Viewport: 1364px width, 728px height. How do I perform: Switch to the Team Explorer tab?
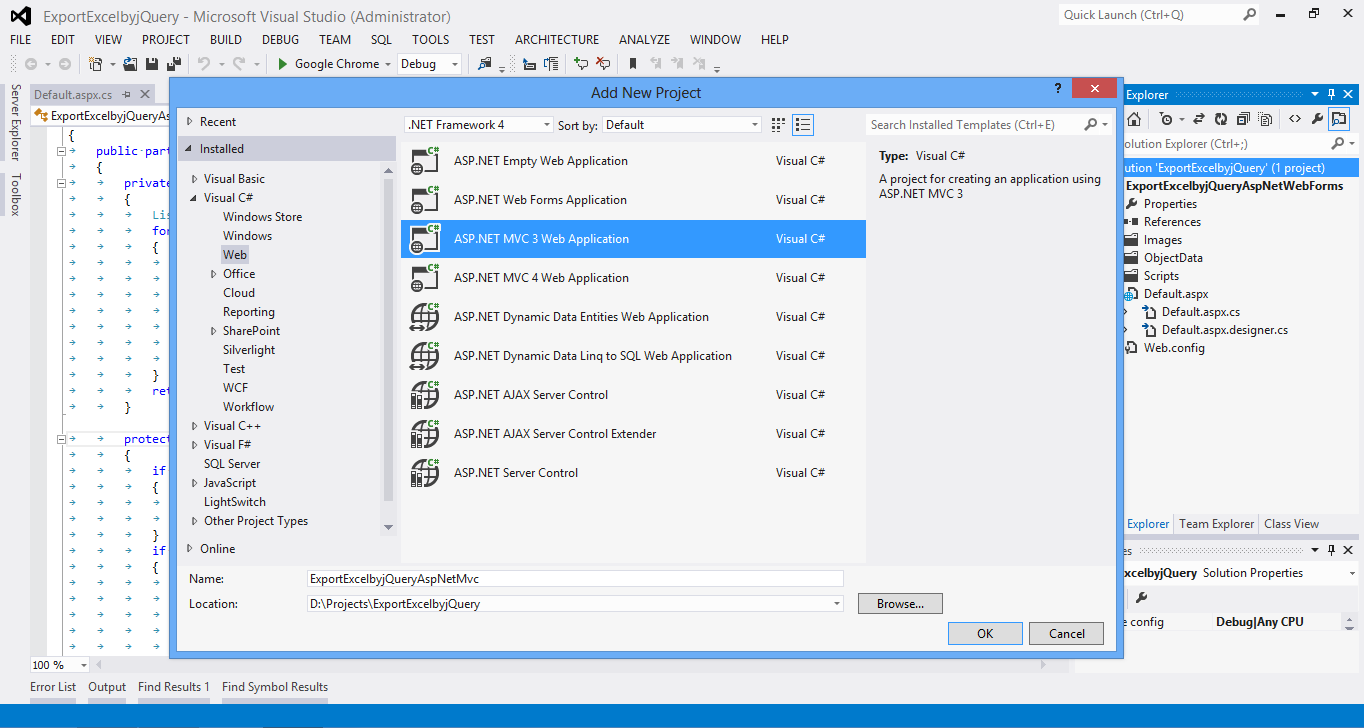[x=1216, y=524]
